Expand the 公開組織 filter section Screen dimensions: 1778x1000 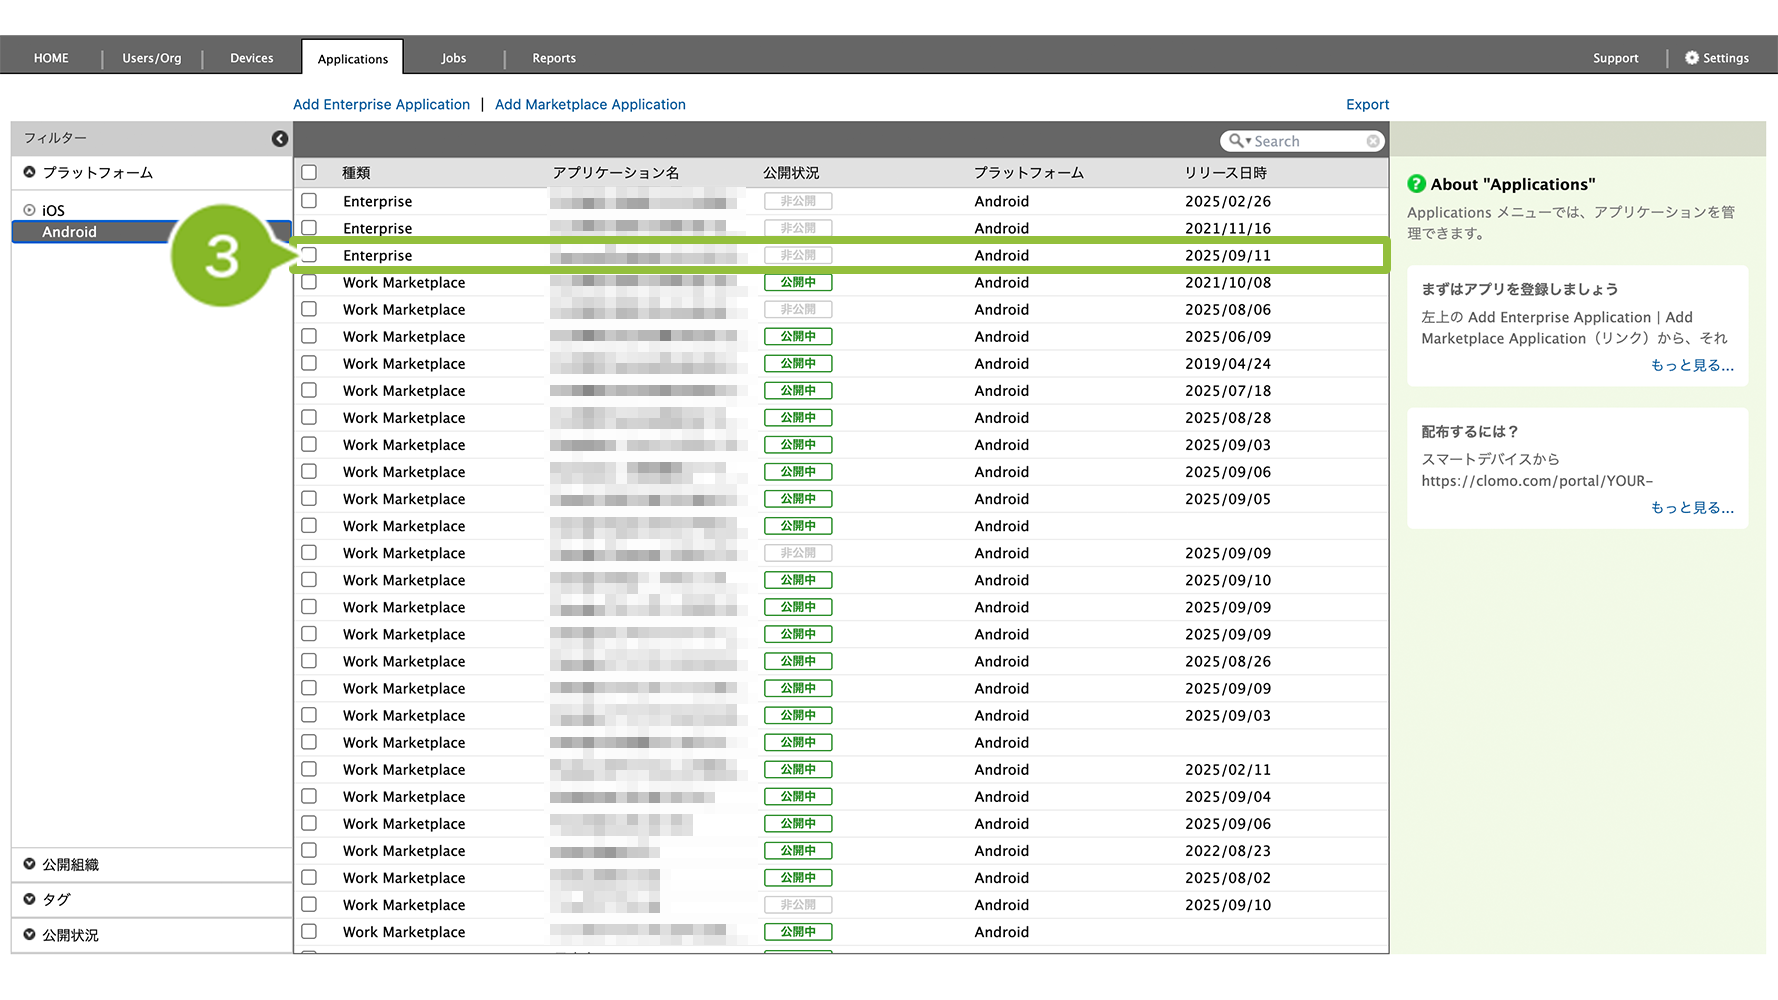click(30, 864)
